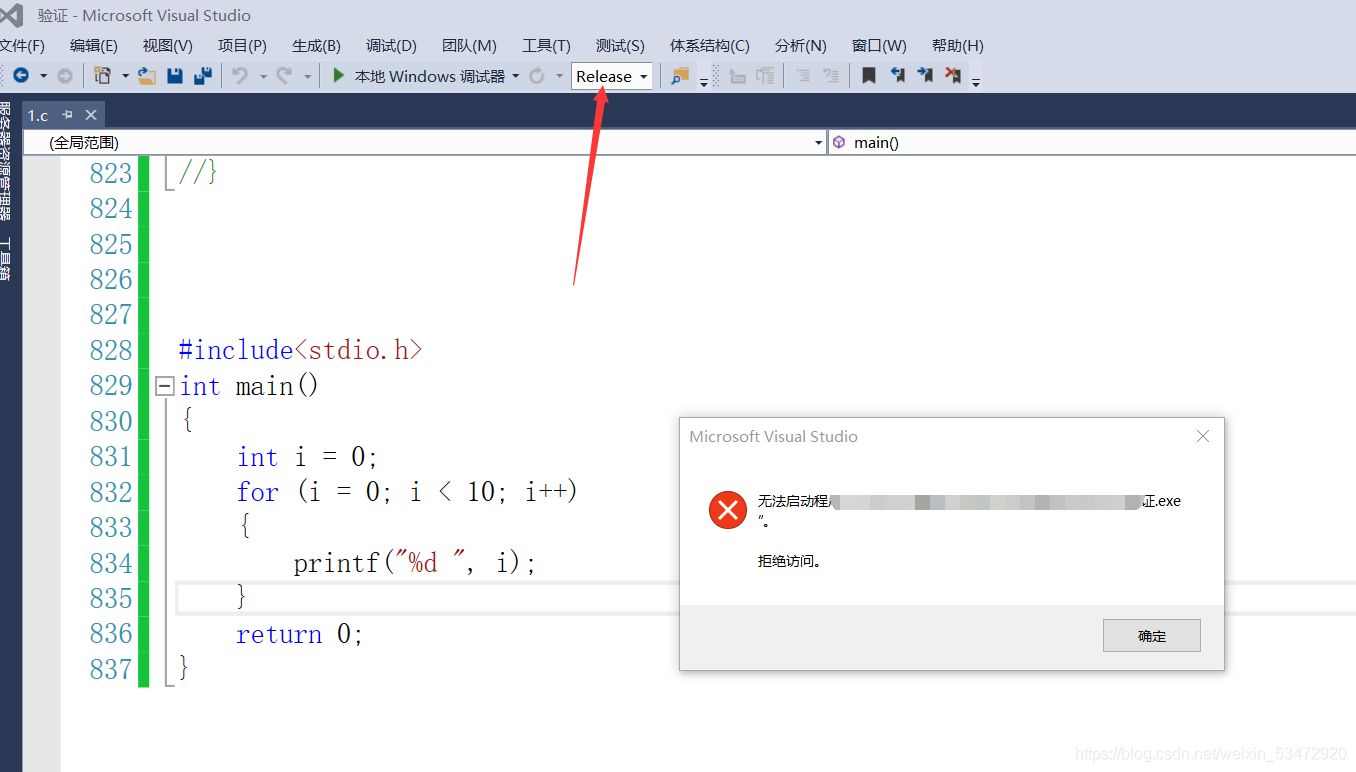The image size is (1356, 772).
Task: Click the decrease indent icon
Action: 803,76
